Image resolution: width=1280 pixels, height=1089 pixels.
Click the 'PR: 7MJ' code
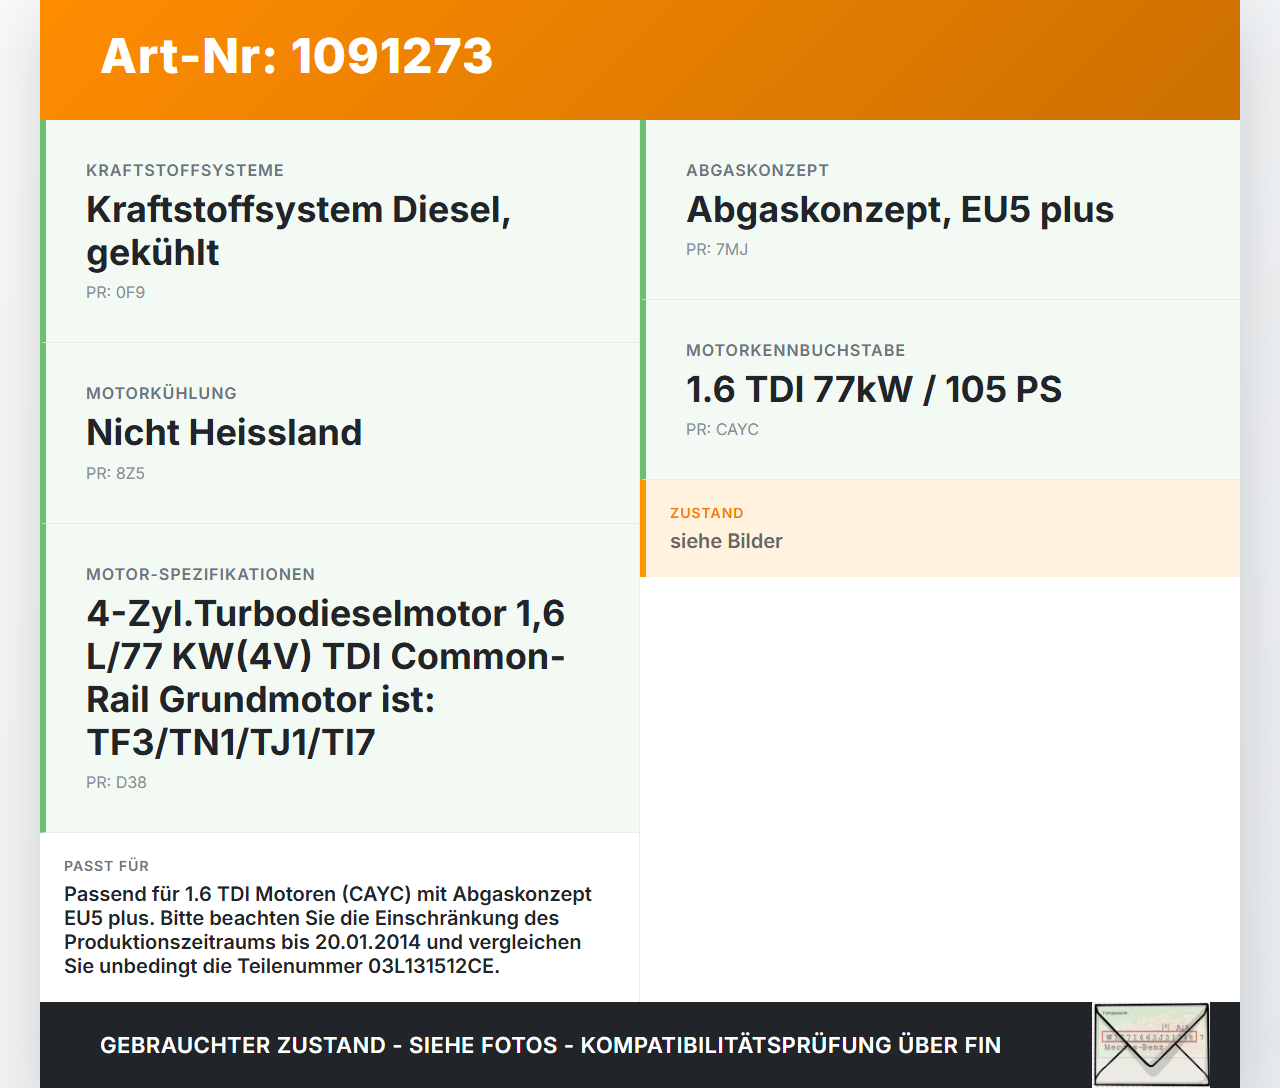point(717,250)
